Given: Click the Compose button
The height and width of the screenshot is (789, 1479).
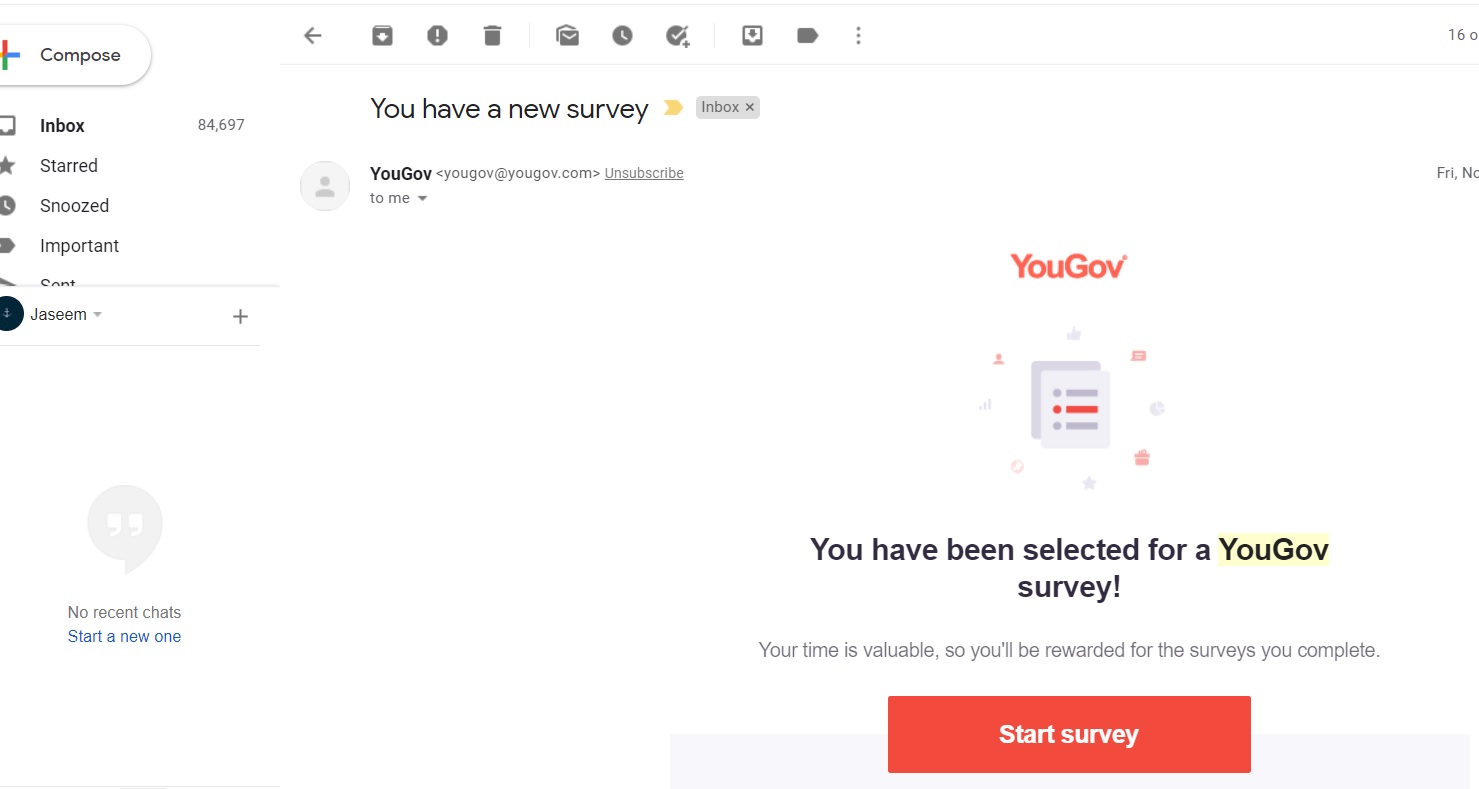Looking at the screenshot, I should coord(78,56).
